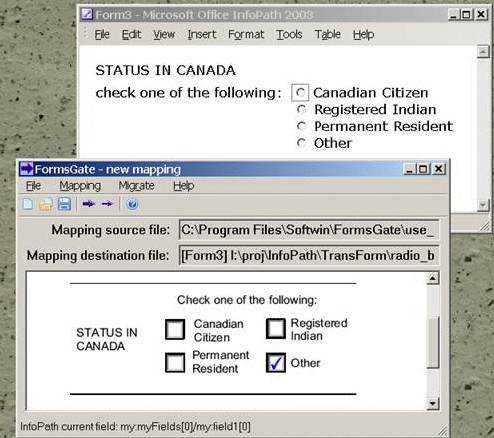Image resolution: width=494 pixels, height=438 pixels.
Task: Select the Registered Indian radio button
Action: (x=301, y=109)
